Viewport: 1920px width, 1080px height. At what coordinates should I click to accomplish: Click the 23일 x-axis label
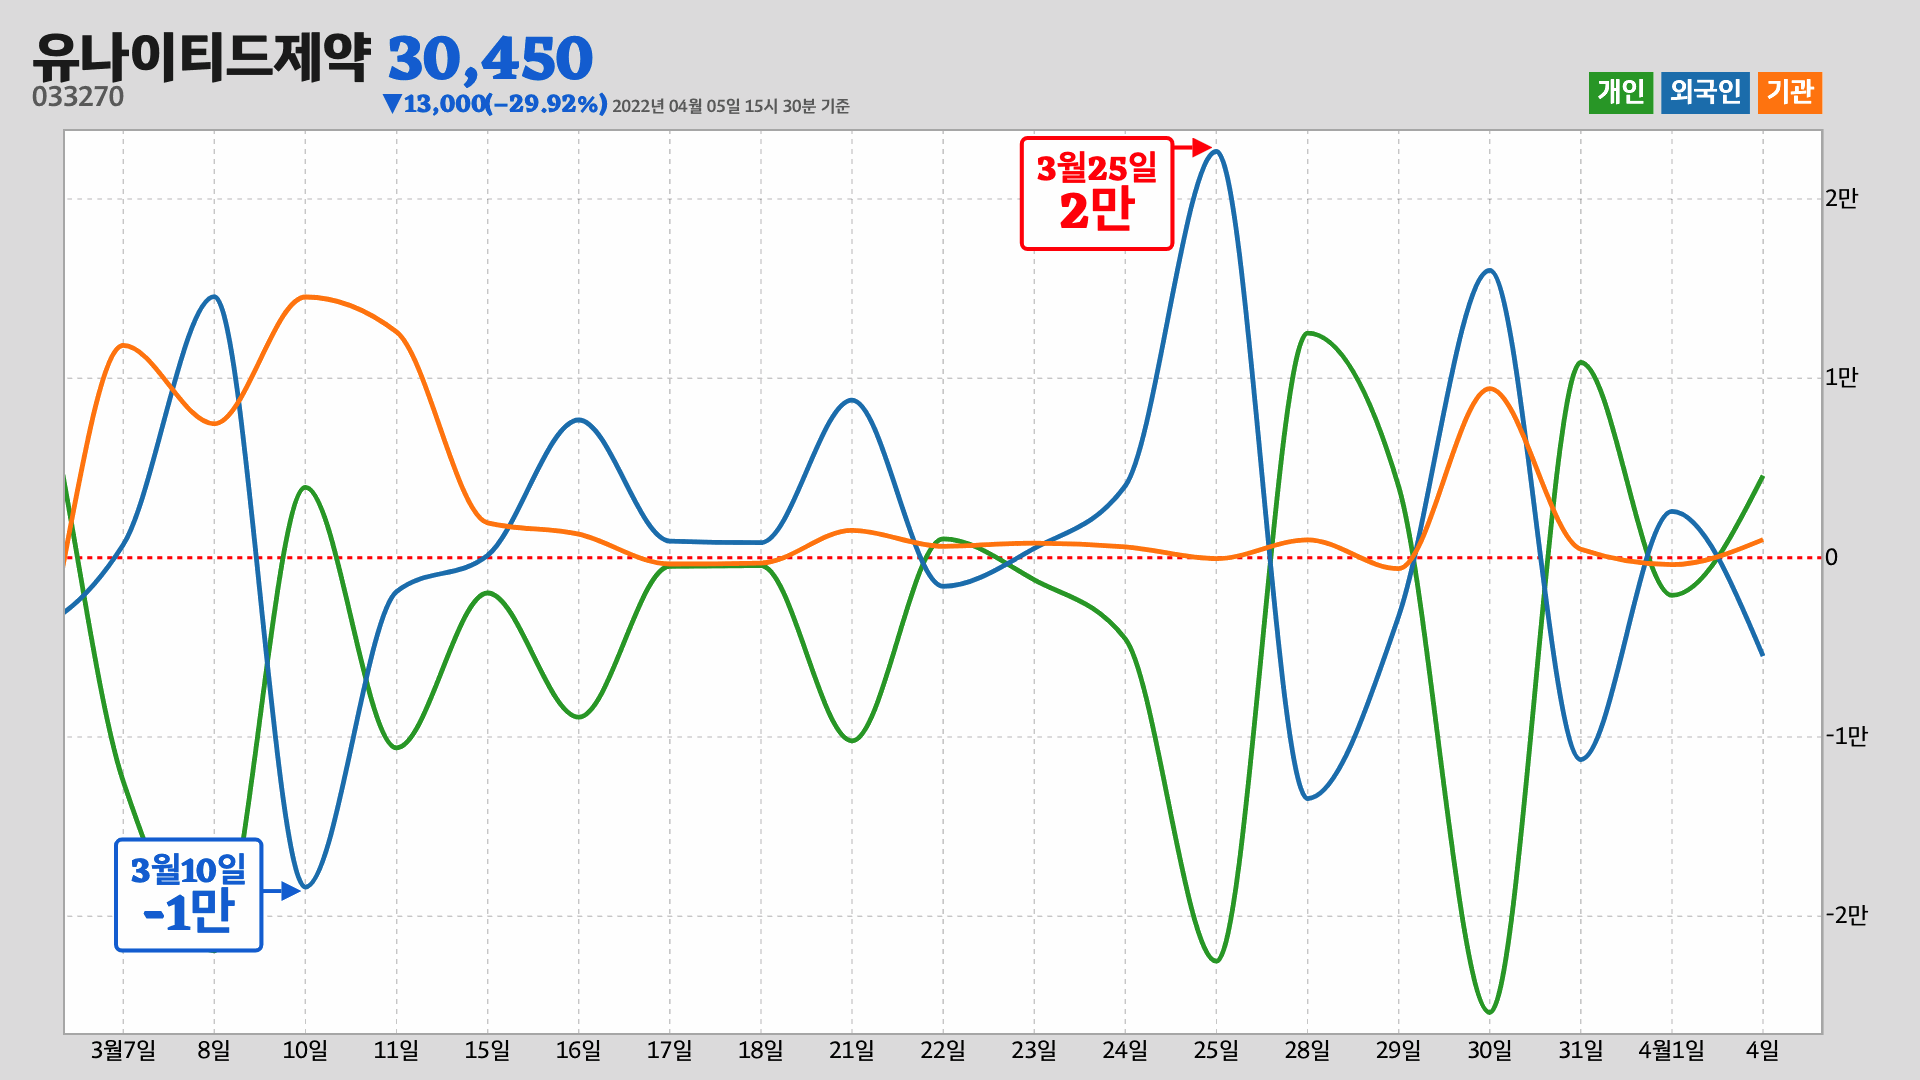pos(1034,1051)
